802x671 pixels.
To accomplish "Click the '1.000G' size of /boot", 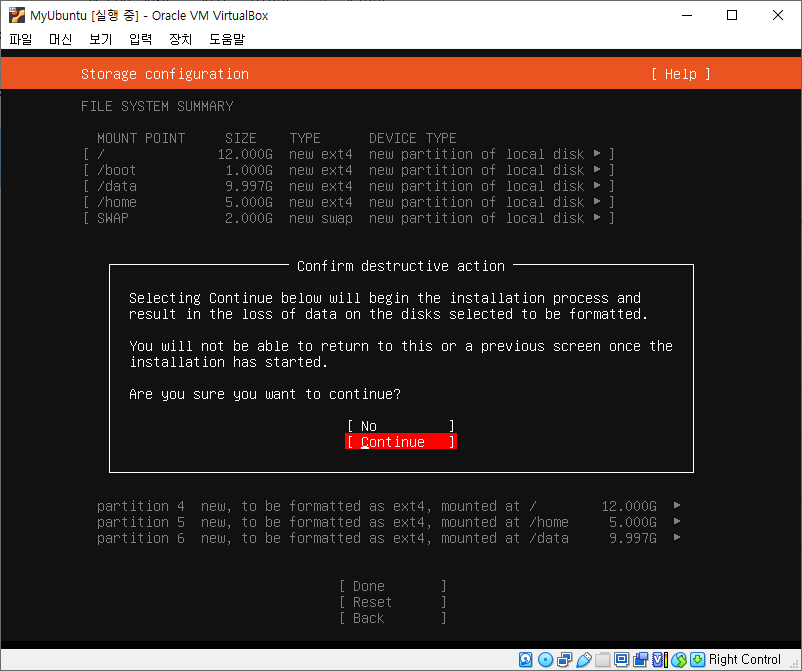I will pos(249,170).
